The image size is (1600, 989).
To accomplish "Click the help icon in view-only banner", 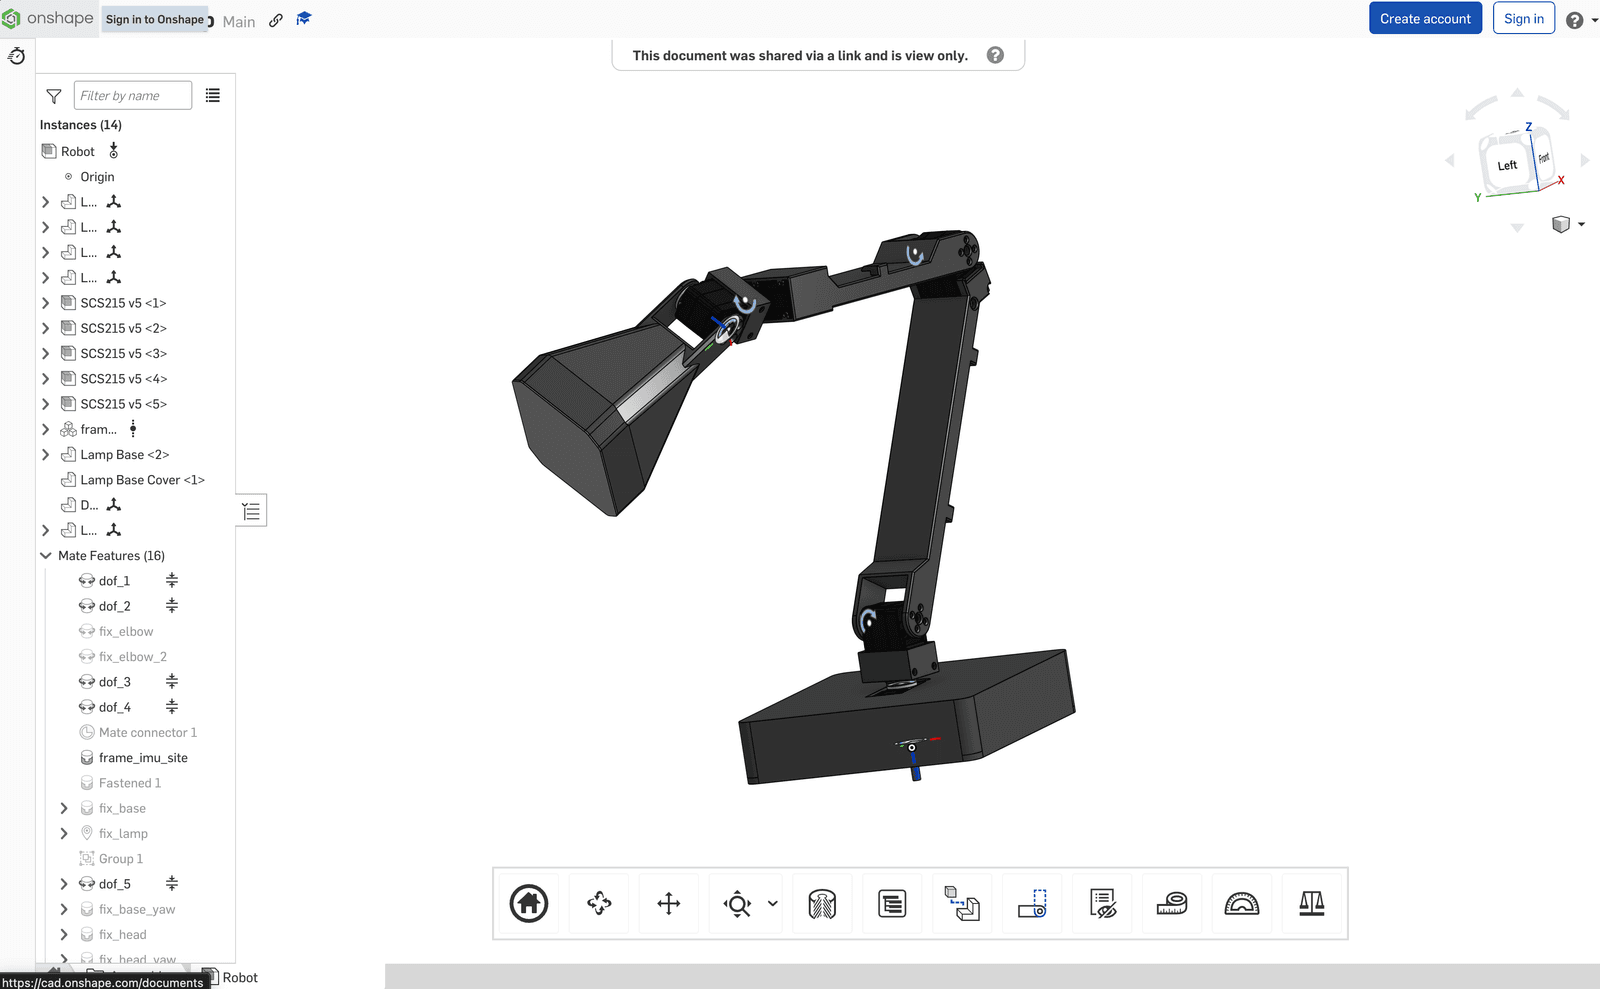I will point(995,55).
